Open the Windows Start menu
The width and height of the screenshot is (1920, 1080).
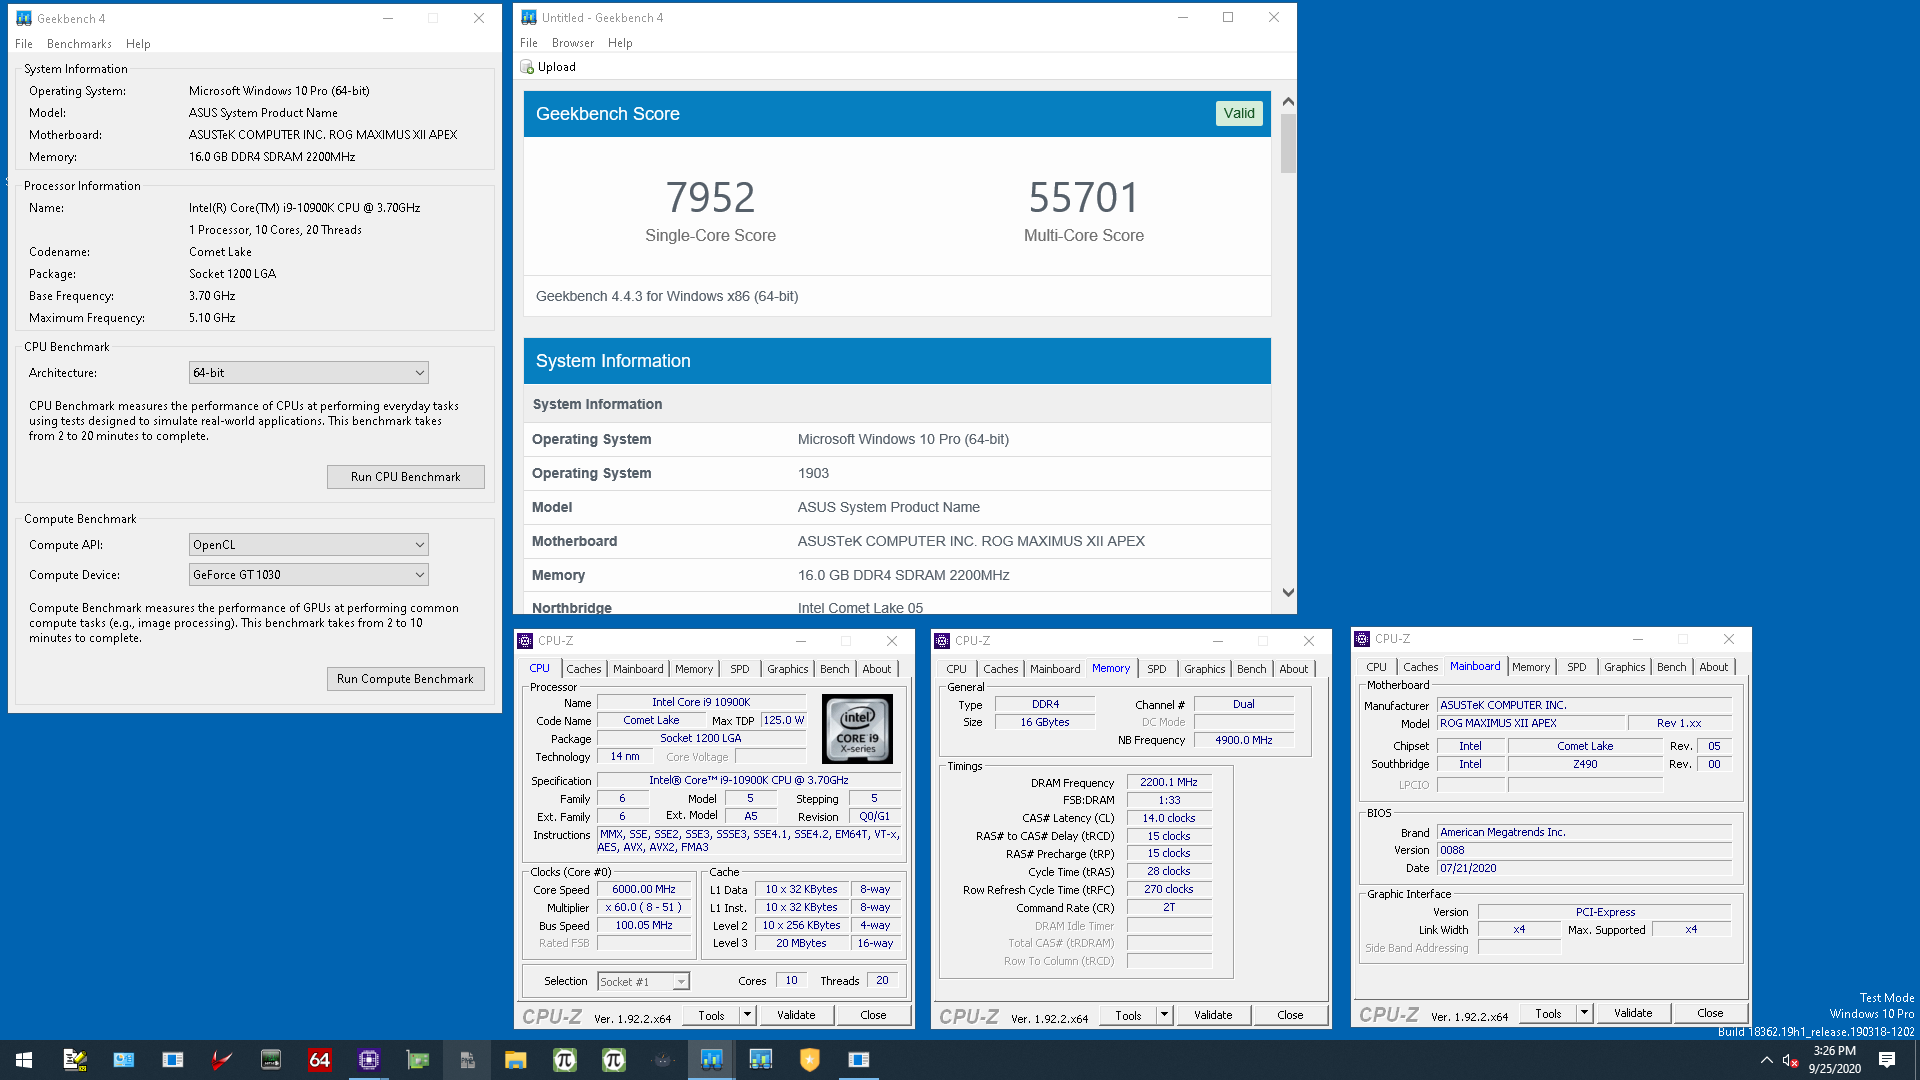pyautogui.click(x=24, y=1059)
